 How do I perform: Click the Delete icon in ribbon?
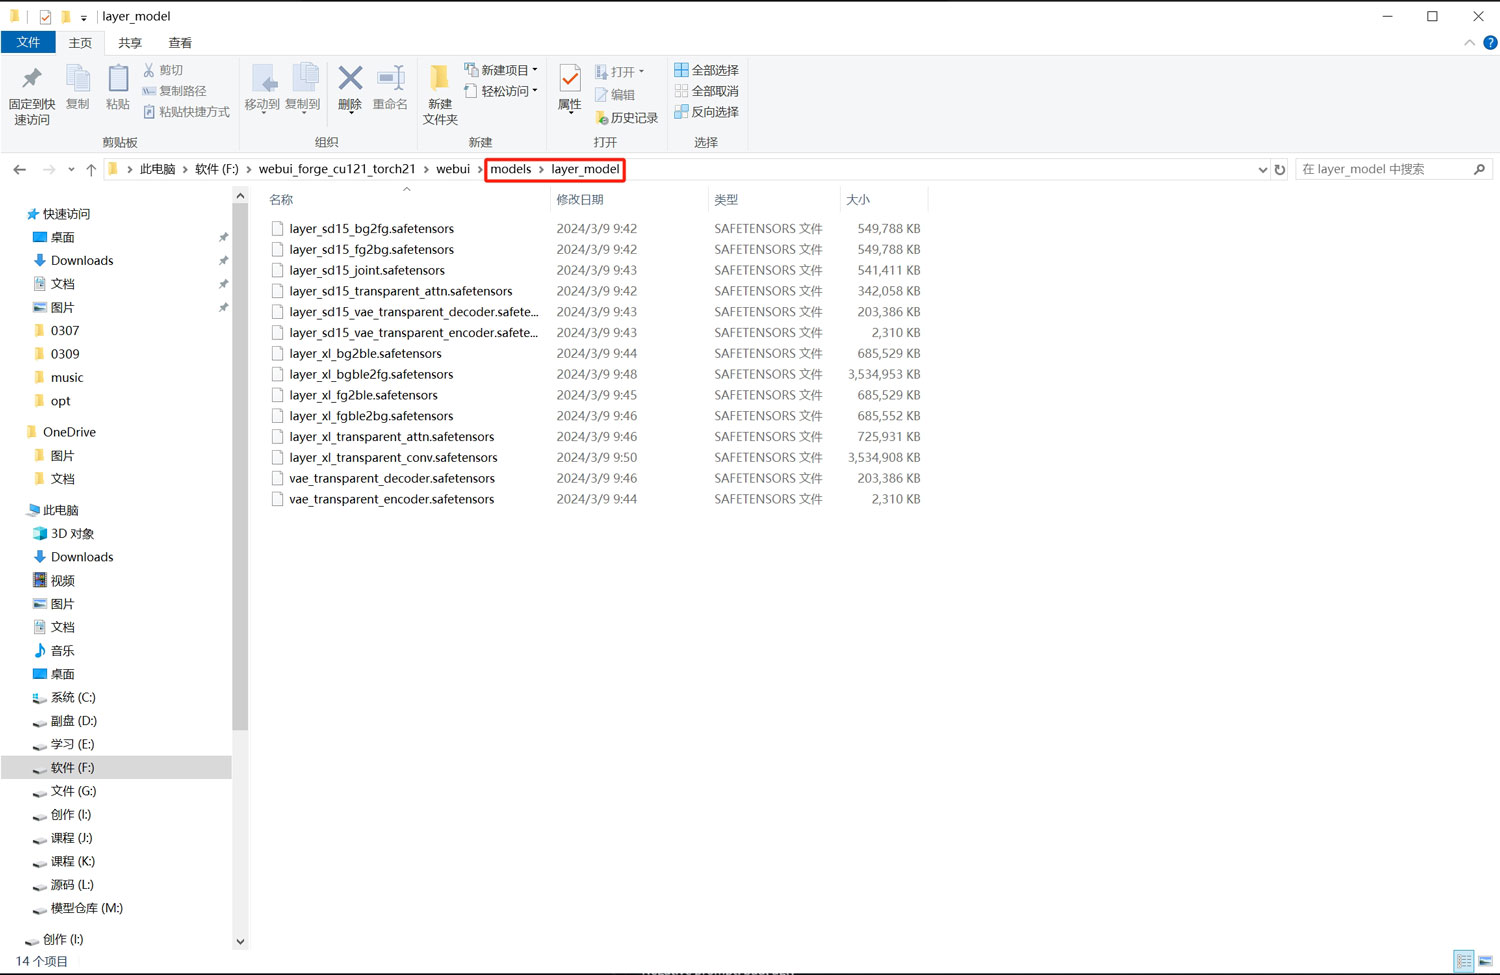pos(350,80)
